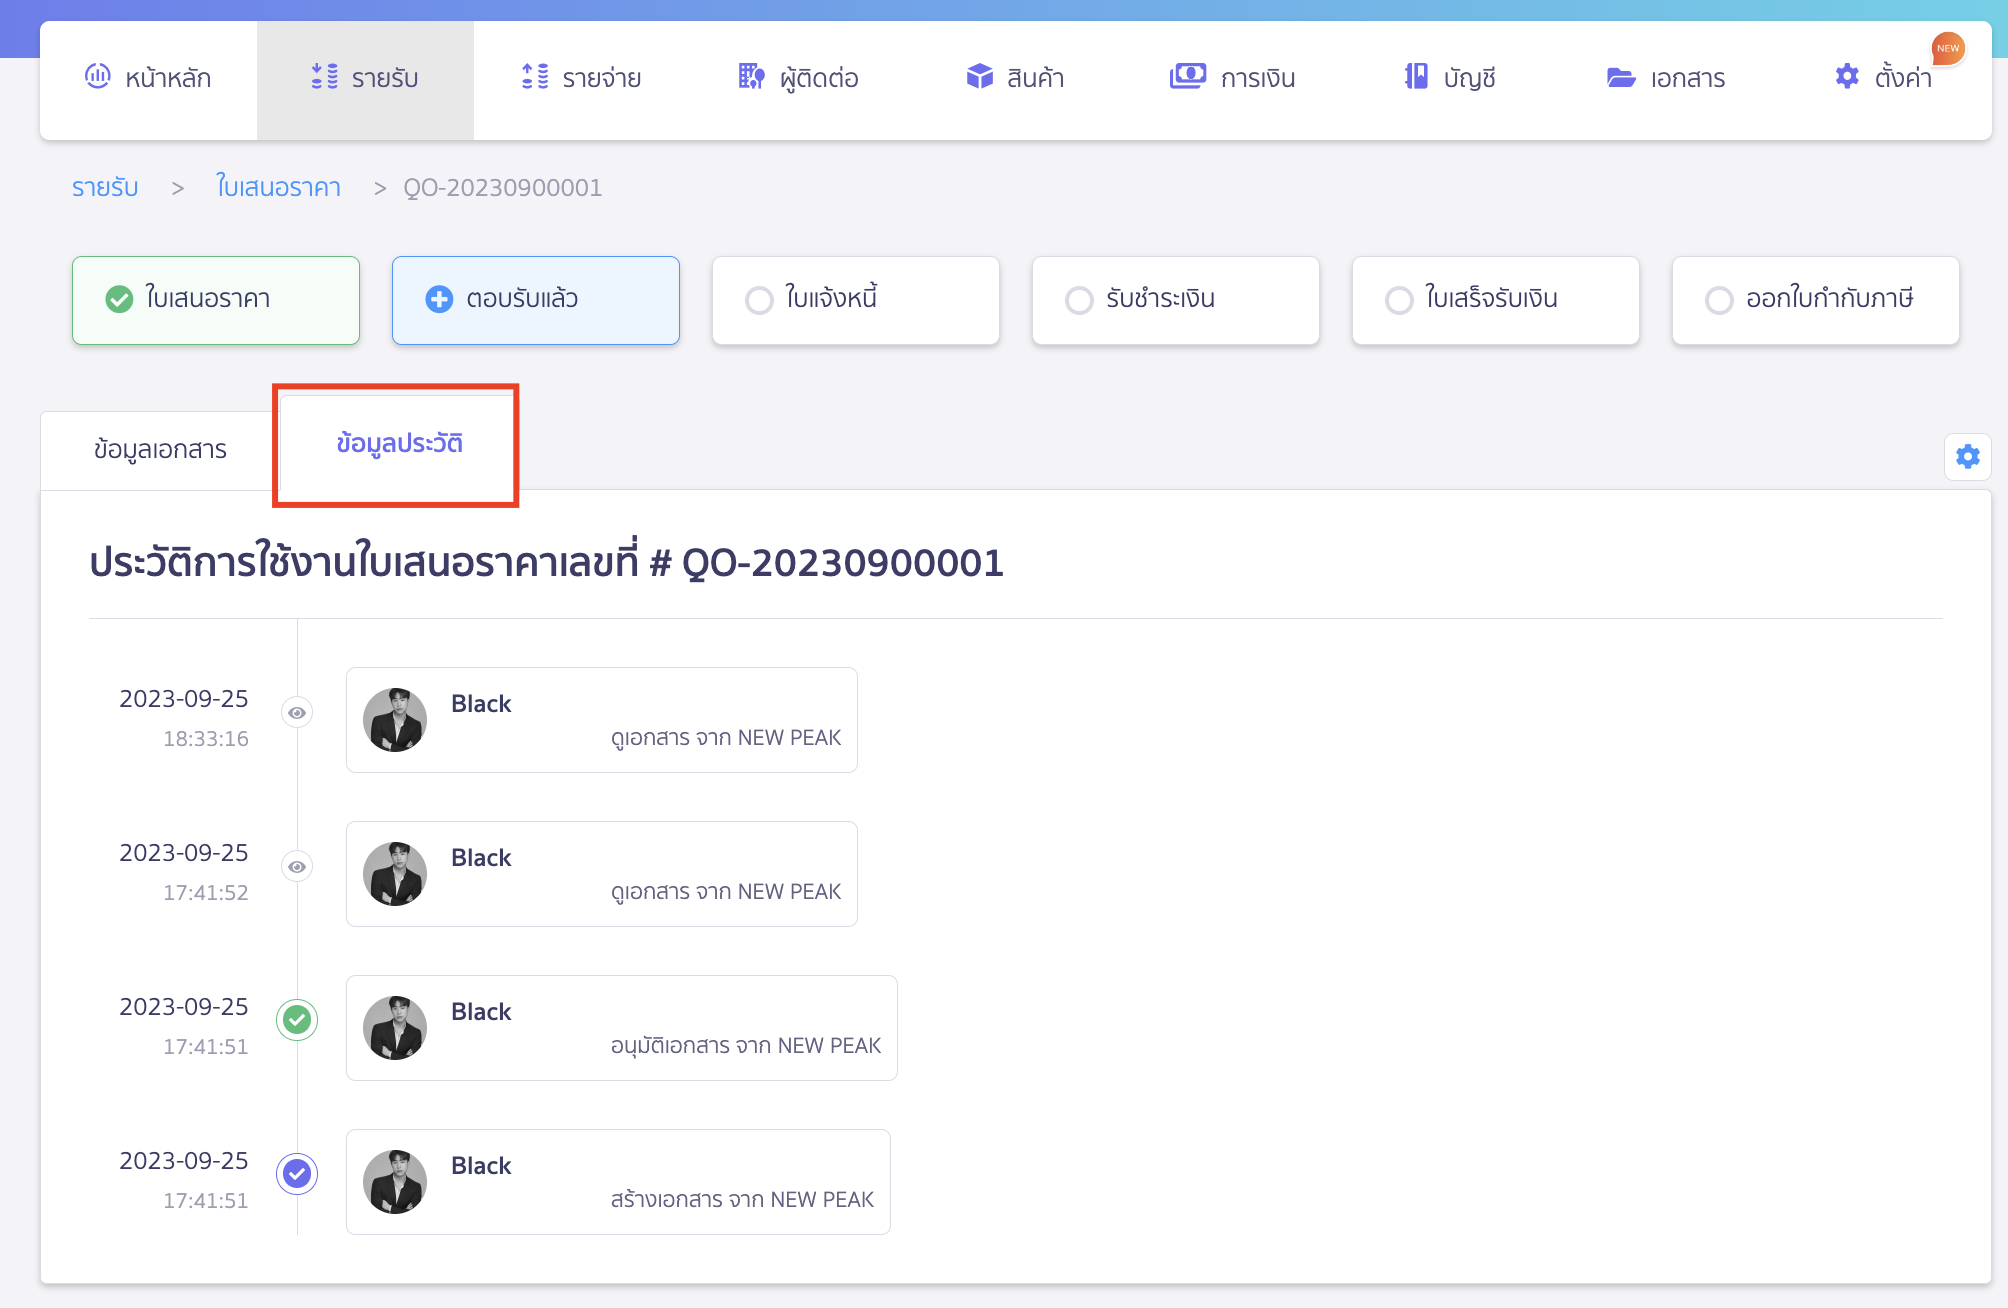Click the บัญชี accounting book icon
The image size is (2008, 1308).
[1416, 77]
